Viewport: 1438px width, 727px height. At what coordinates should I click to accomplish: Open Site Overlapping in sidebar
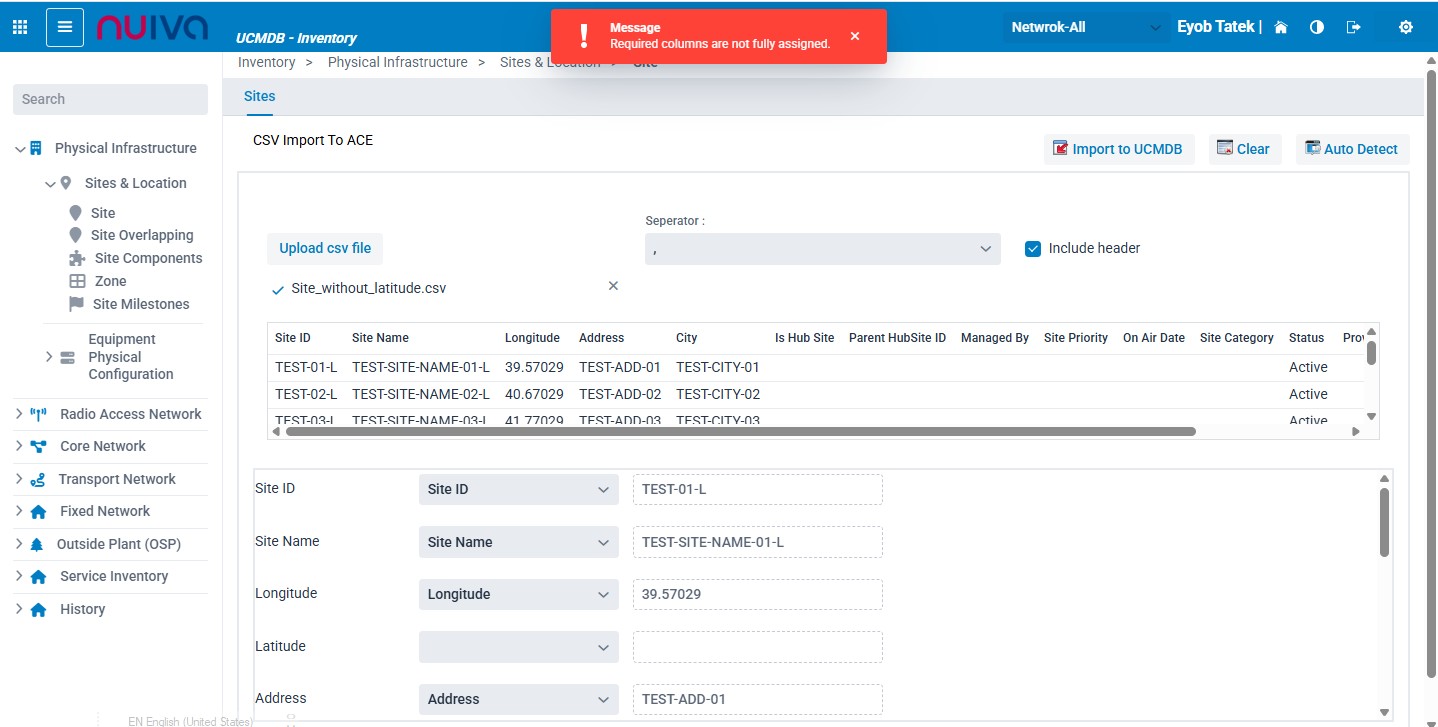142,235
